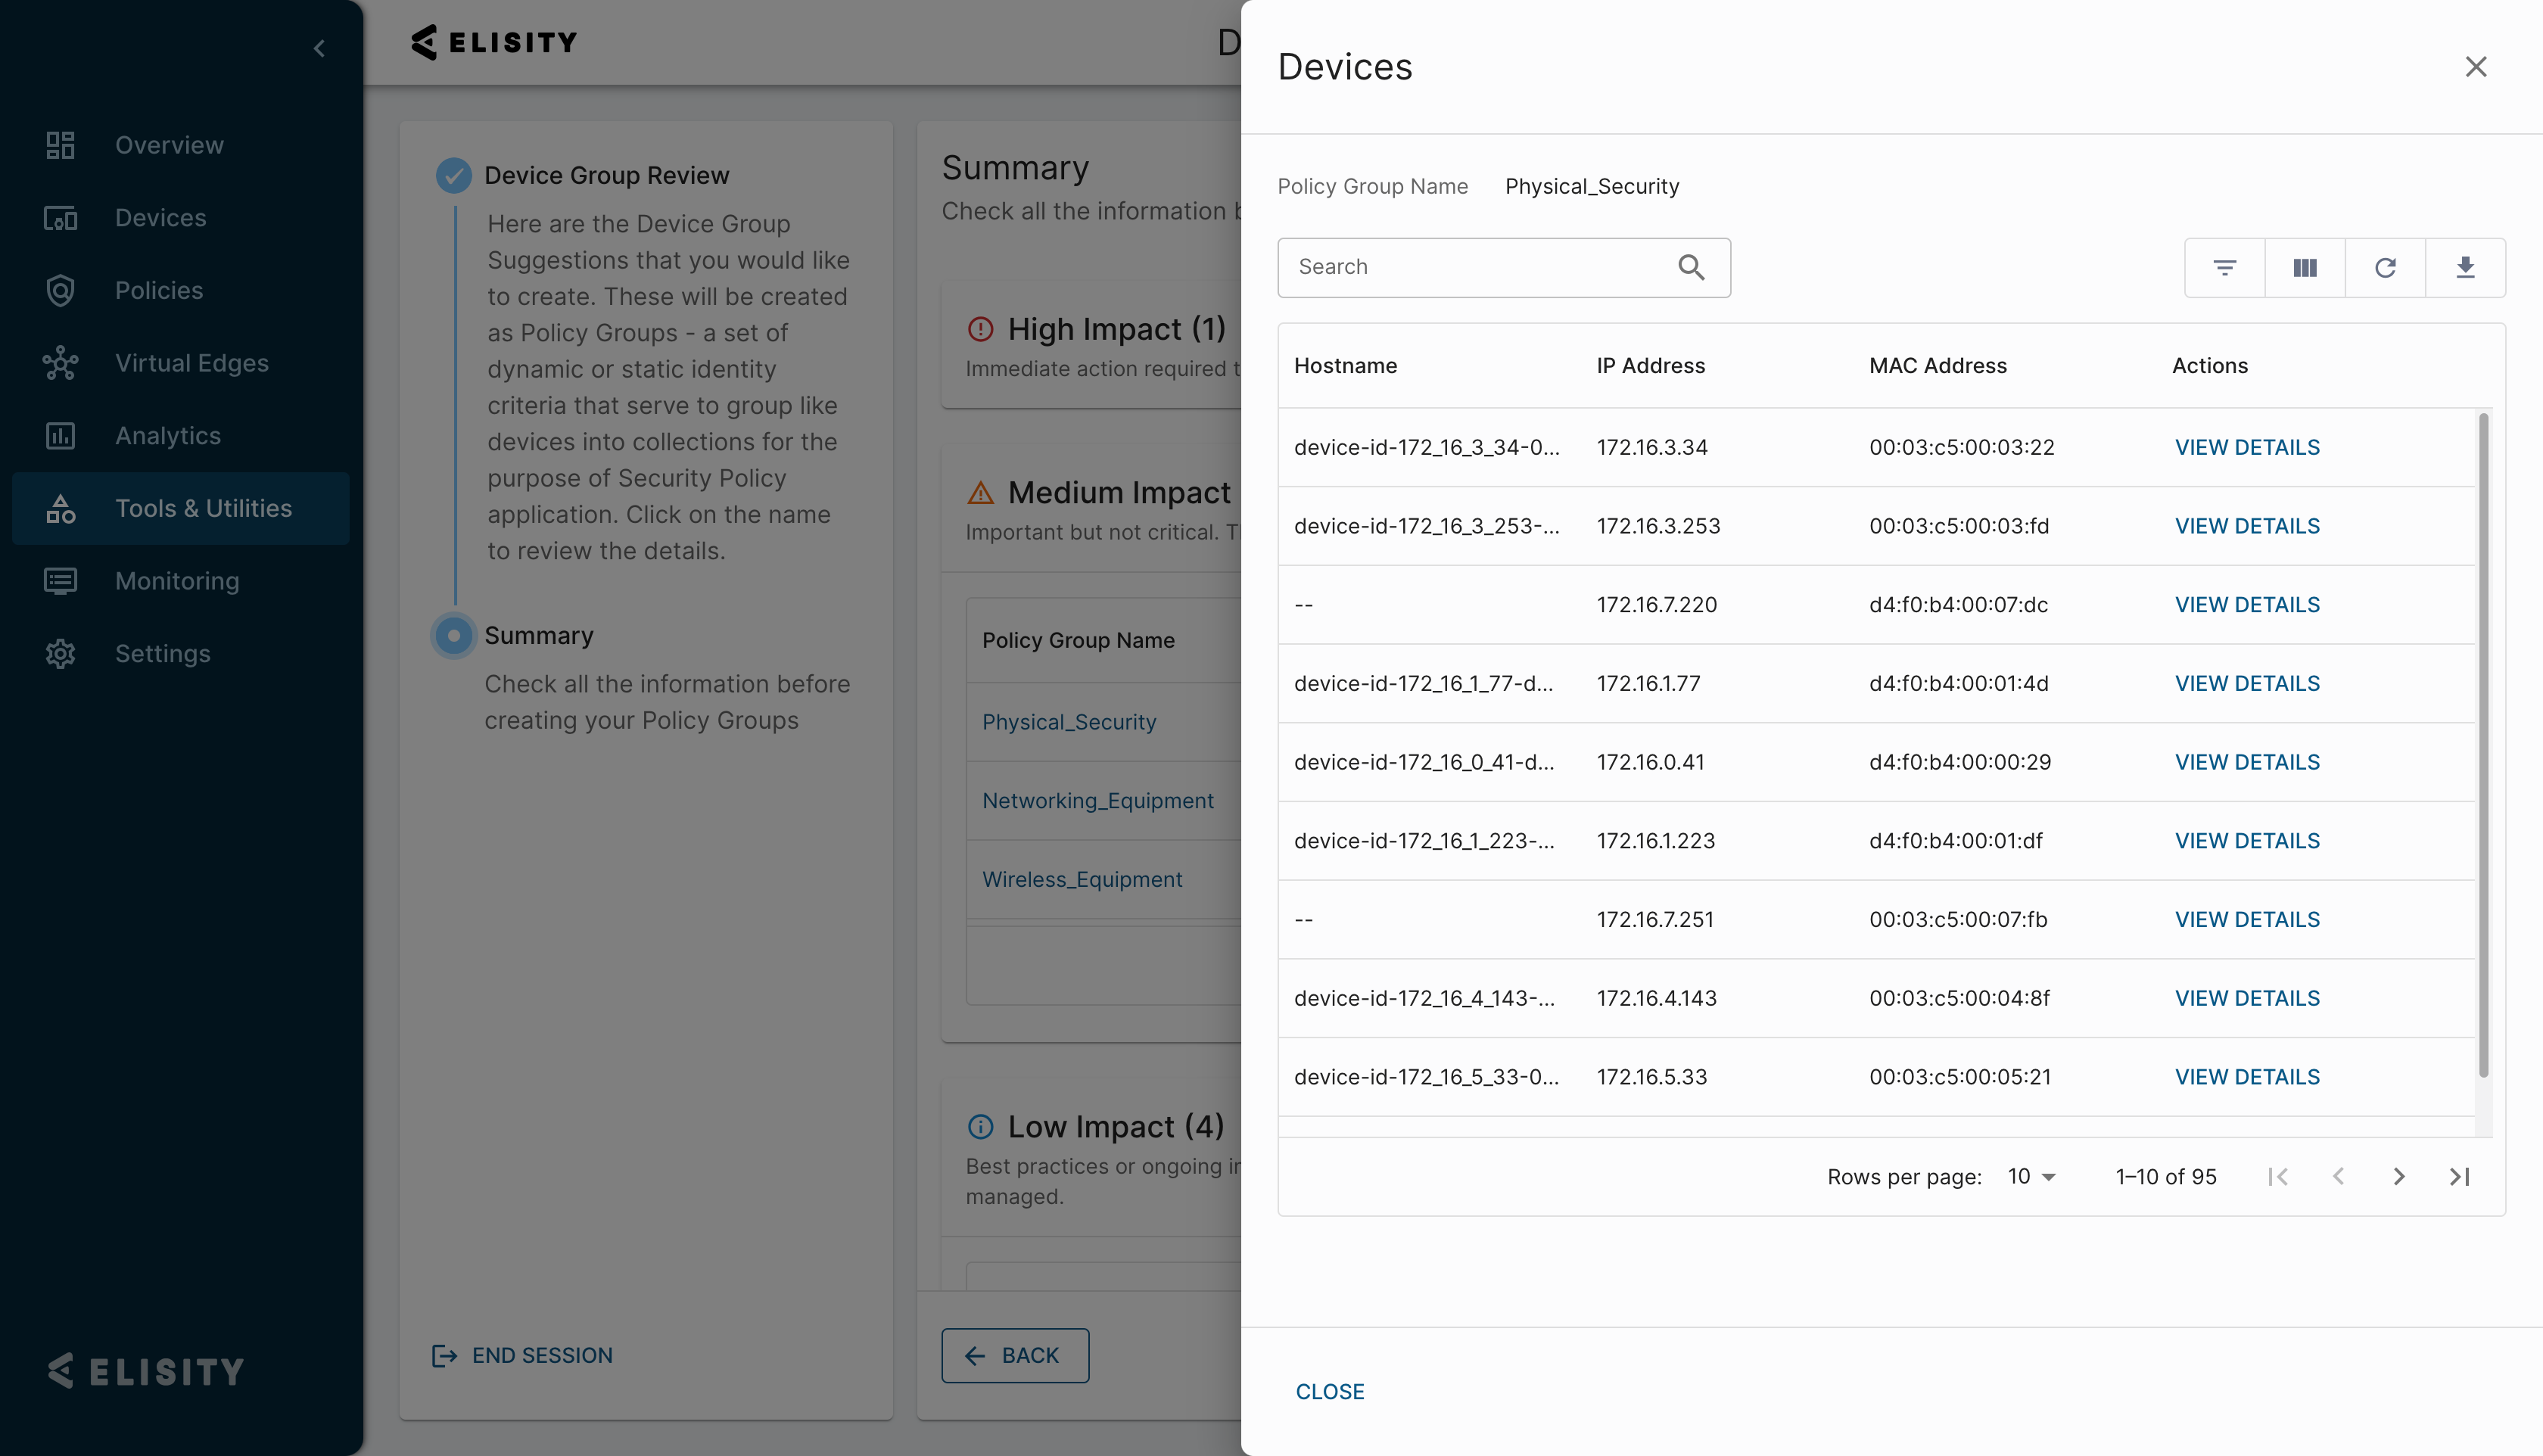Click hostname device-id-172_16_1_77-d...
Viewport: 2543px width, 1456px height.
[x=1424, y=684]
